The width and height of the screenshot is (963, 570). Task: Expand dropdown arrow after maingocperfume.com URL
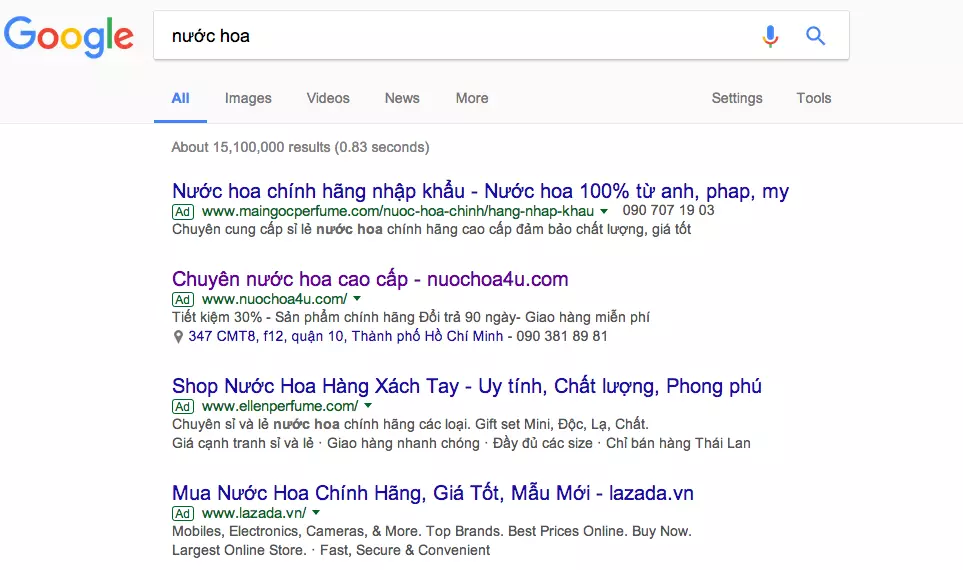[x=604, y=211]
